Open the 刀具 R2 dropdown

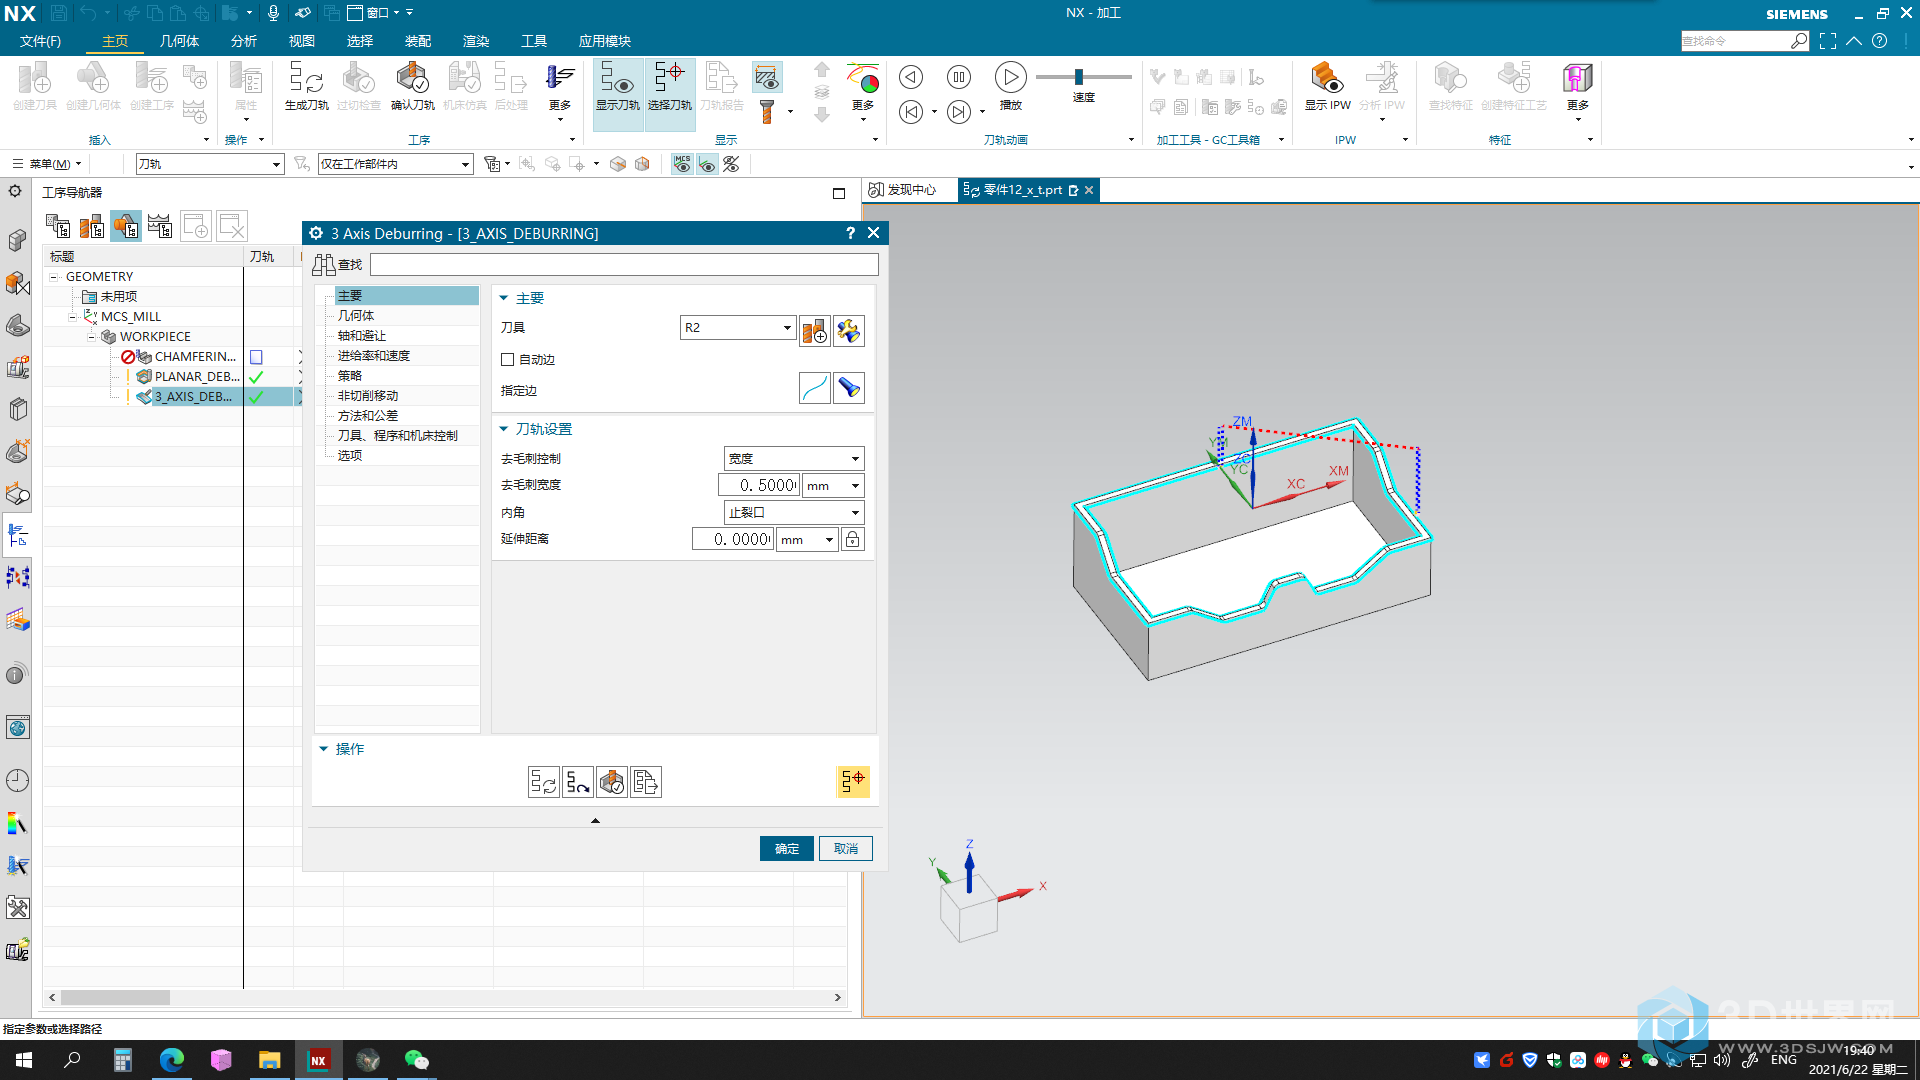point(738,328)
